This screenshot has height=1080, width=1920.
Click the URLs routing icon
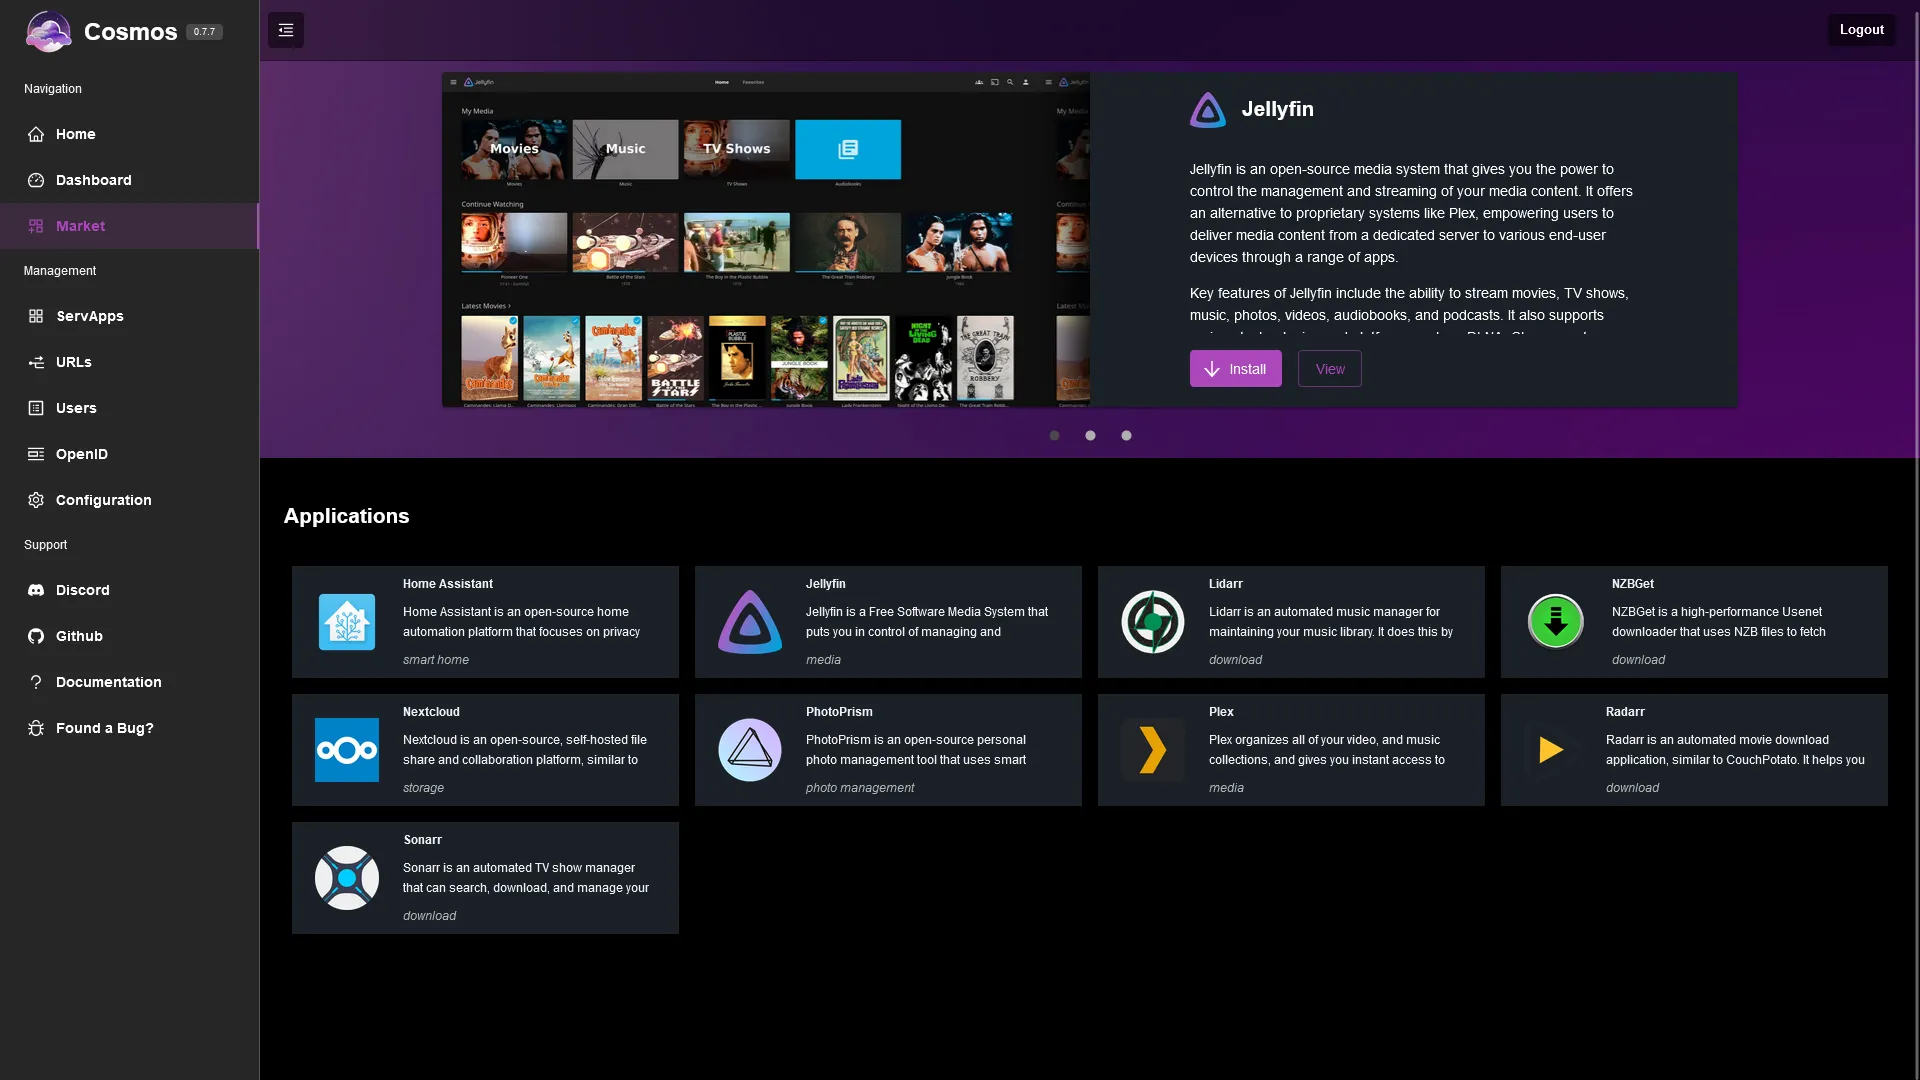pyautogui.click(x=36, y=362)
